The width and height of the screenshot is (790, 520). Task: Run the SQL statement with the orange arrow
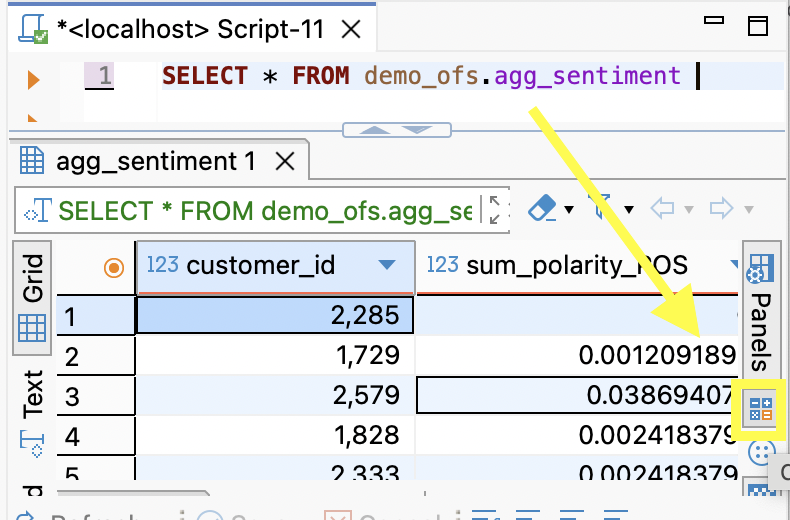[33, 80]
